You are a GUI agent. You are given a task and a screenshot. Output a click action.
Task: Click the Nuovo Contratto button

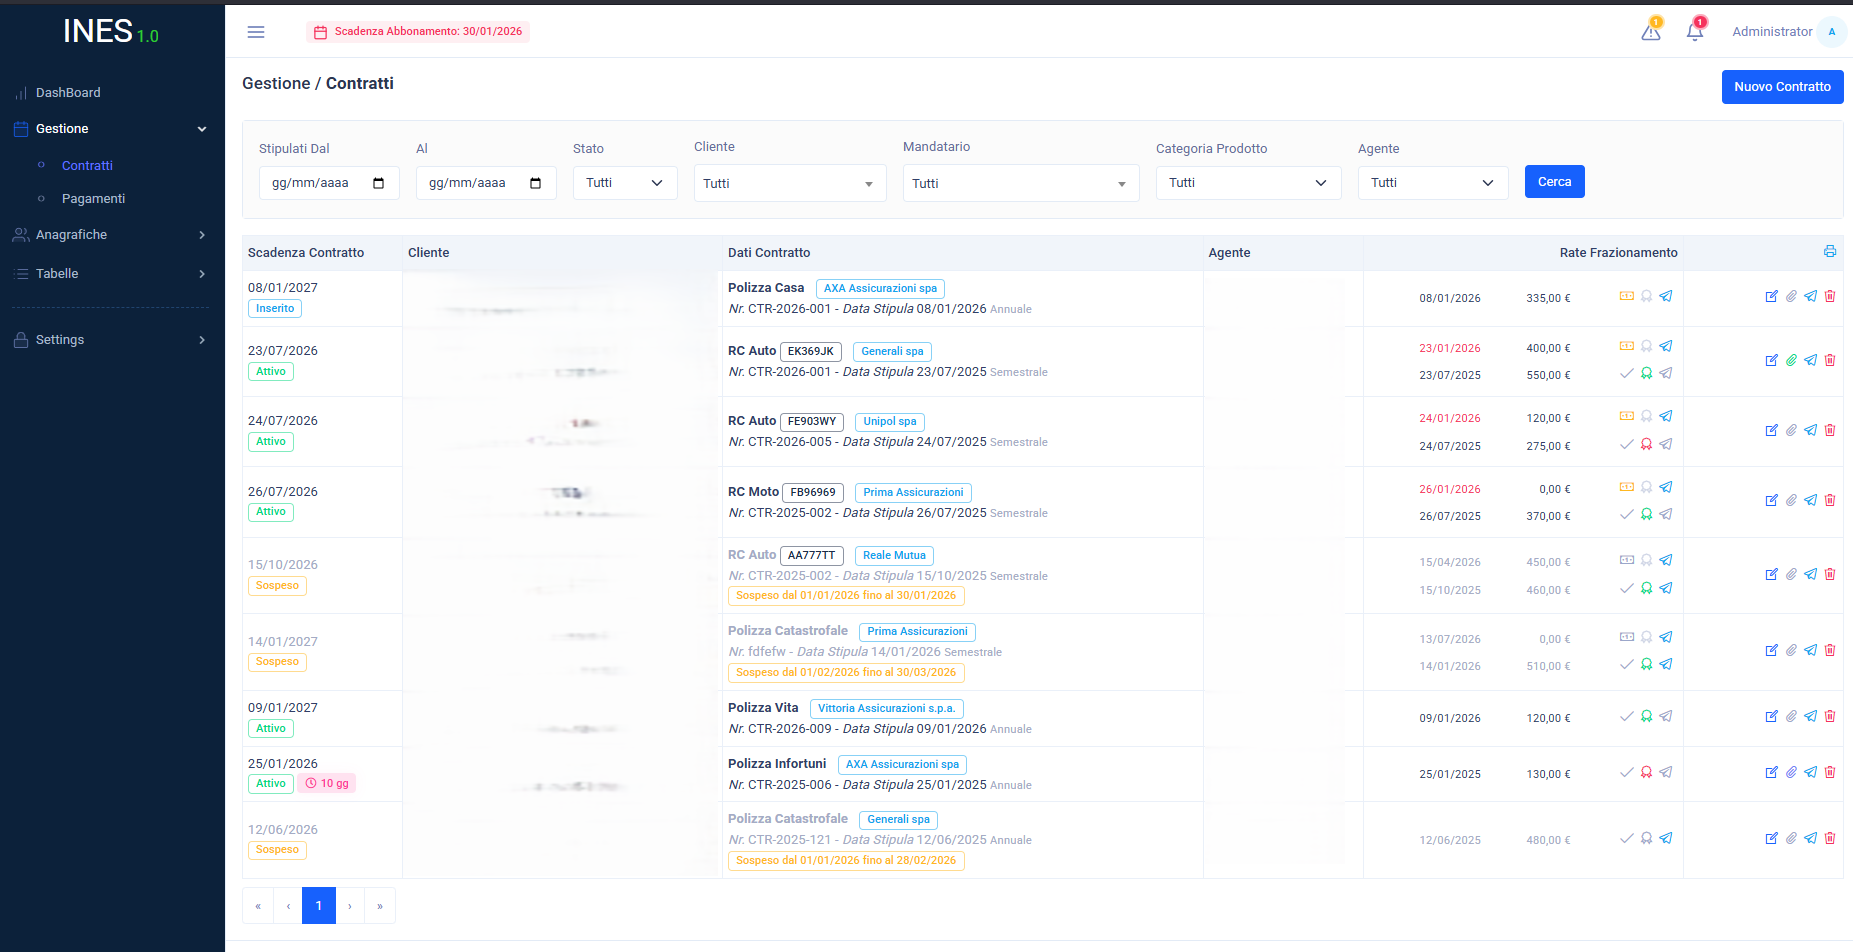pos(1781,87)
